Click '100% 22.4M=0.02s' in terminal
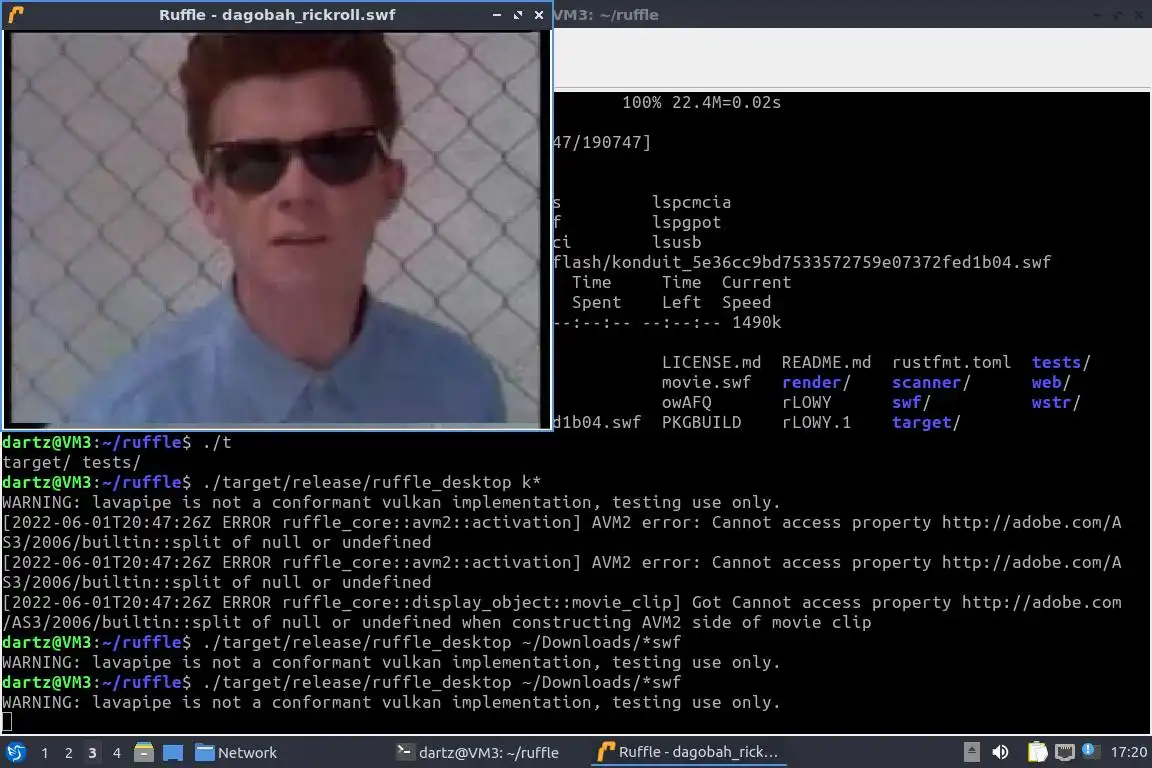1152x768 pixels. point(702,102)
